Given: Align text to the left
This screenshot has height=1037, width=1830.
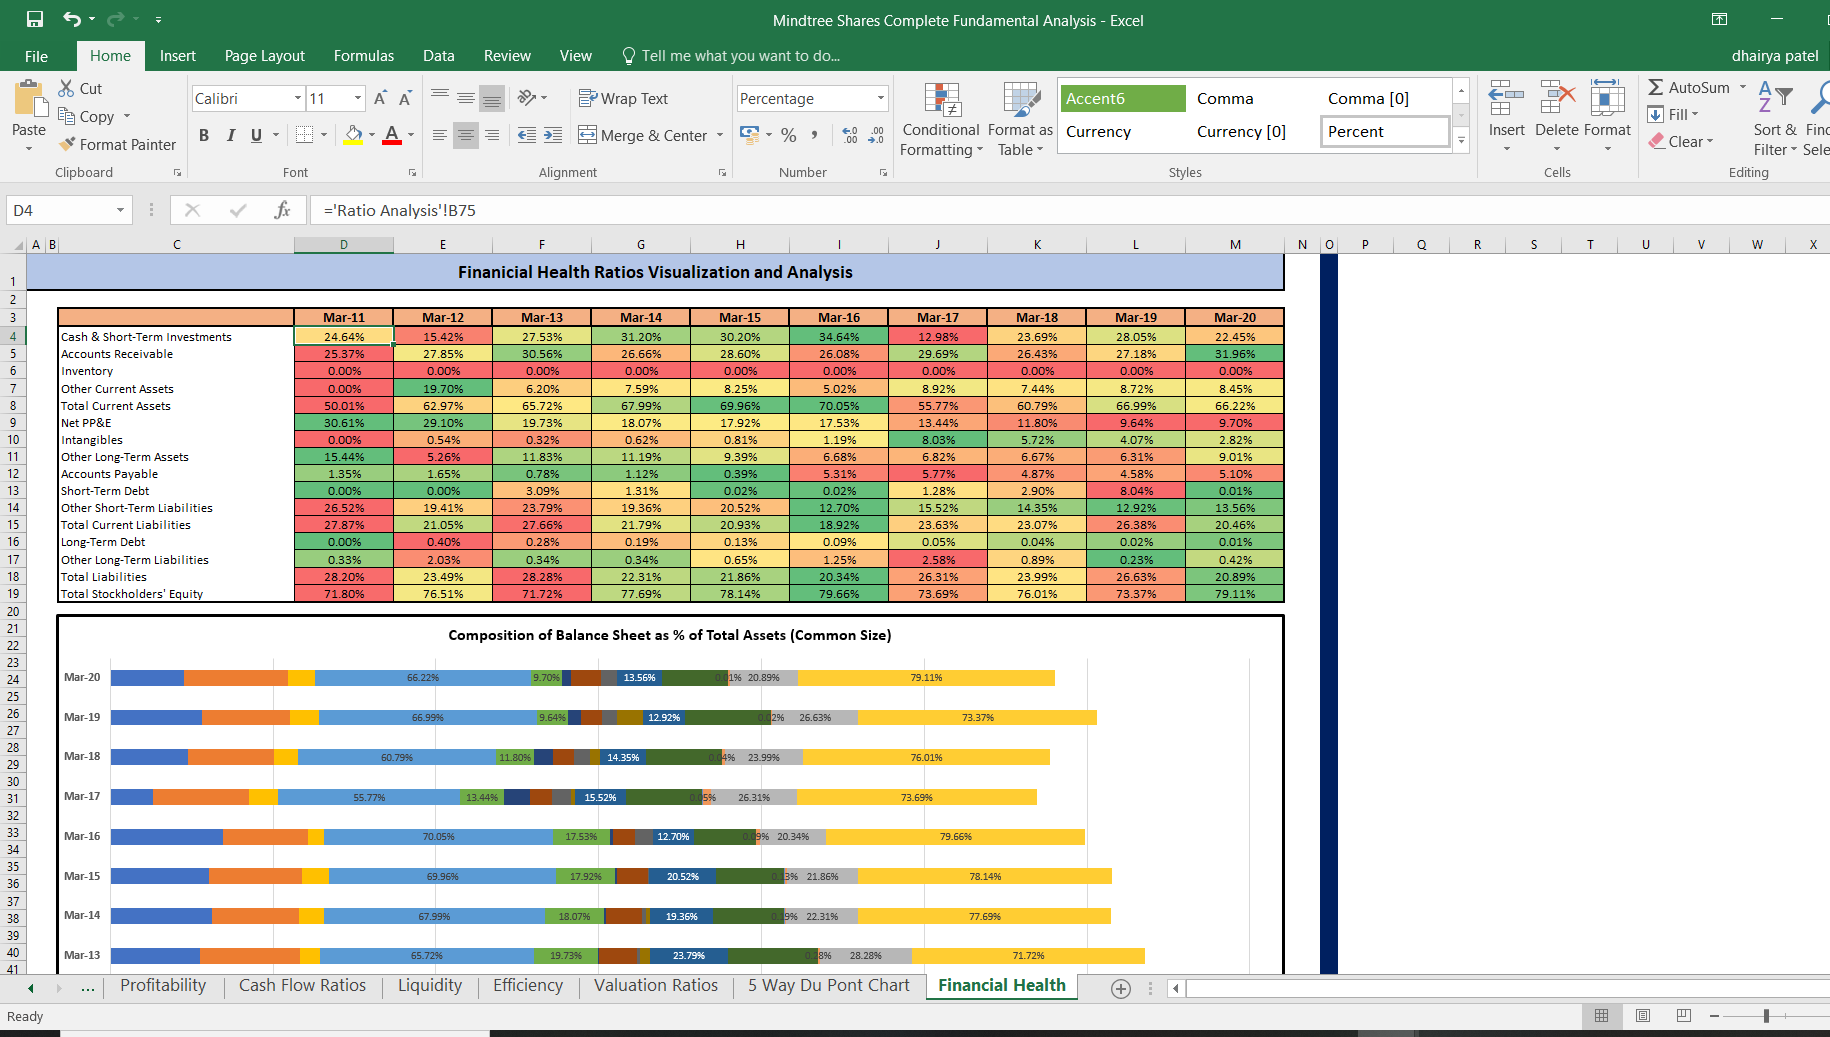Looking at the screenshot, I should (440, 135).
